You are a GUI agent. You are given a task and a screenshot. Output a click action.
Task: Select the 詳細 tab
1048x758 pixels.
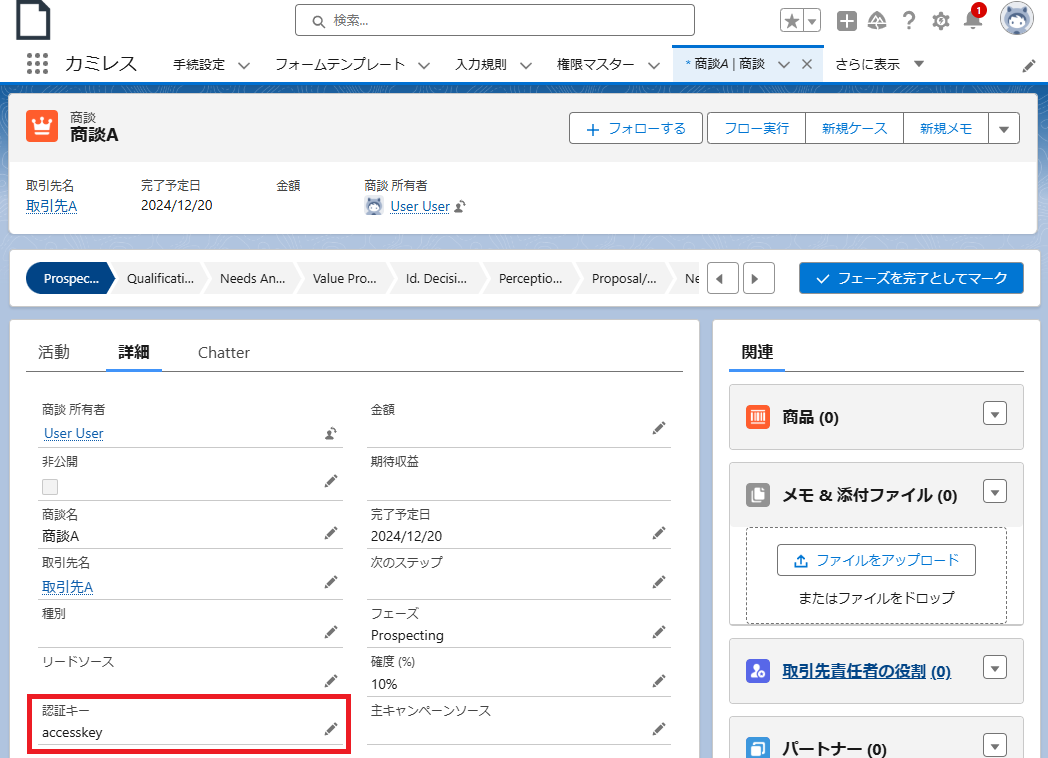coord(134,352)
